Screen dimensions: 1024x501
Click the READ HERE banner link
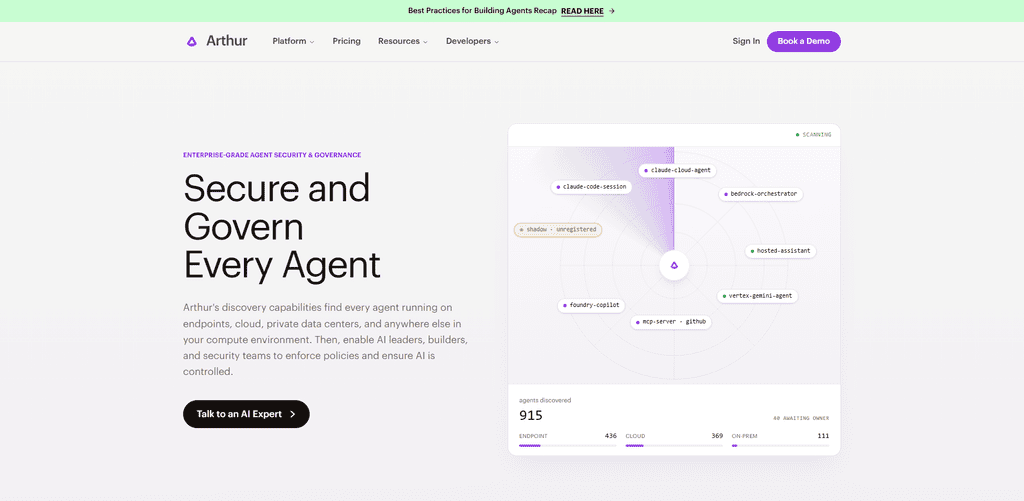coord(582,11)
